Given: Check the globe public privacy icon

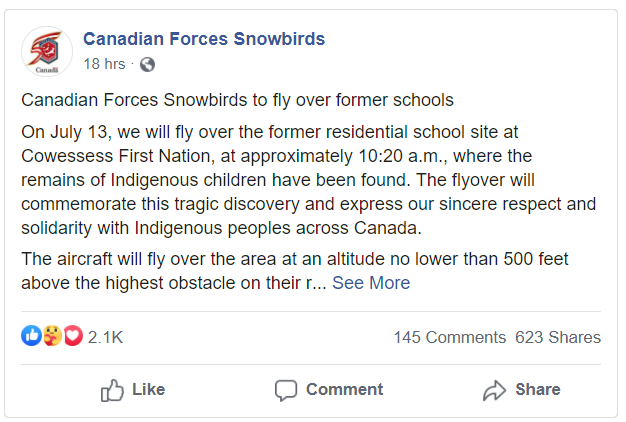Looking at the screenshot, I should (147, 64).
